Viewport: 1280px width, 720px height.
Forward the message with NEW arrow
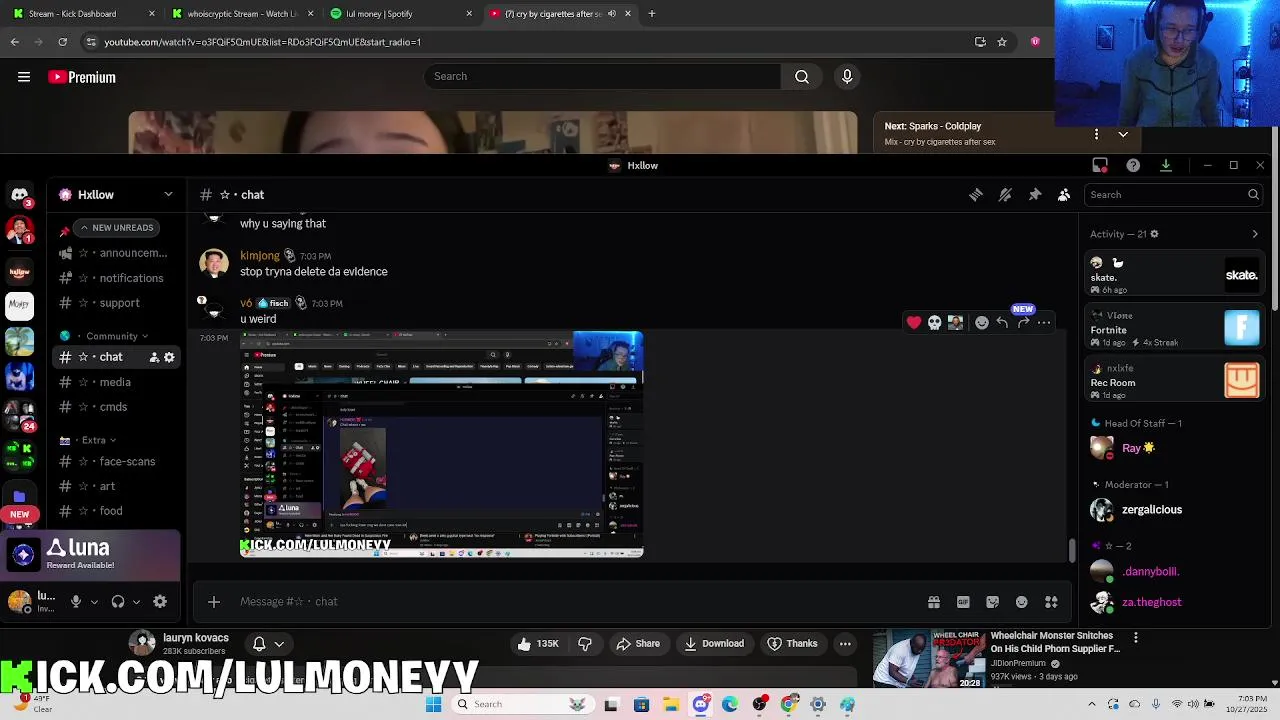(x=1023, y=323)
